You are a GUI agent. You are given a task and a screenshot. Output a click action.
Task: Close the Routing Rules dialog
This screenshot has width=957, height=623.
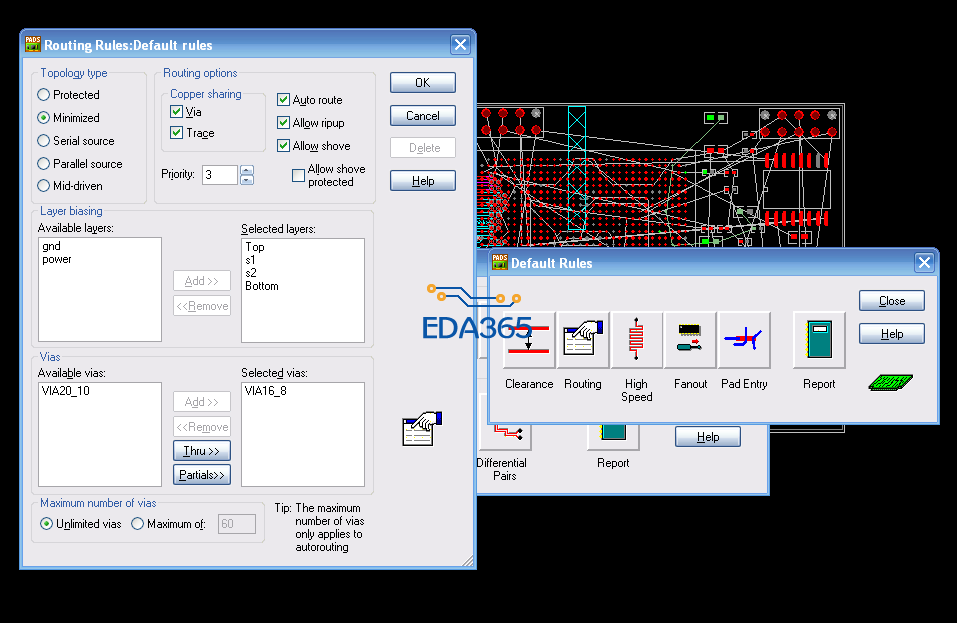(x=460, y=45)
